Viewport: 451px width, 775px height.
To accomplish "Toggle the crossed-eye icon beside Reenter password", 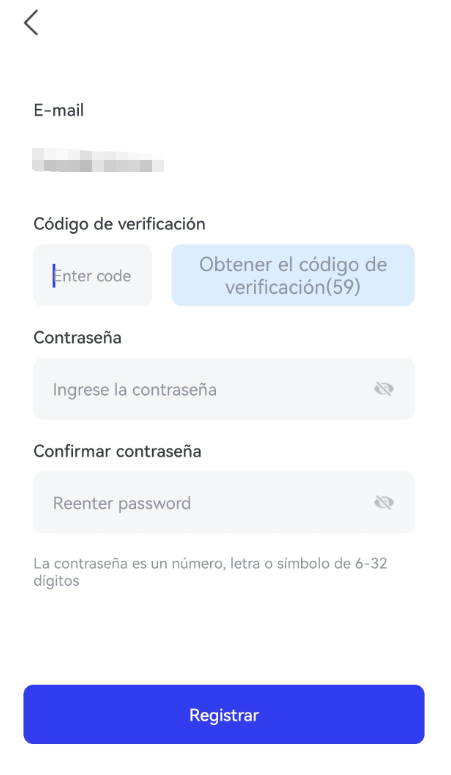I will (384, 503).
